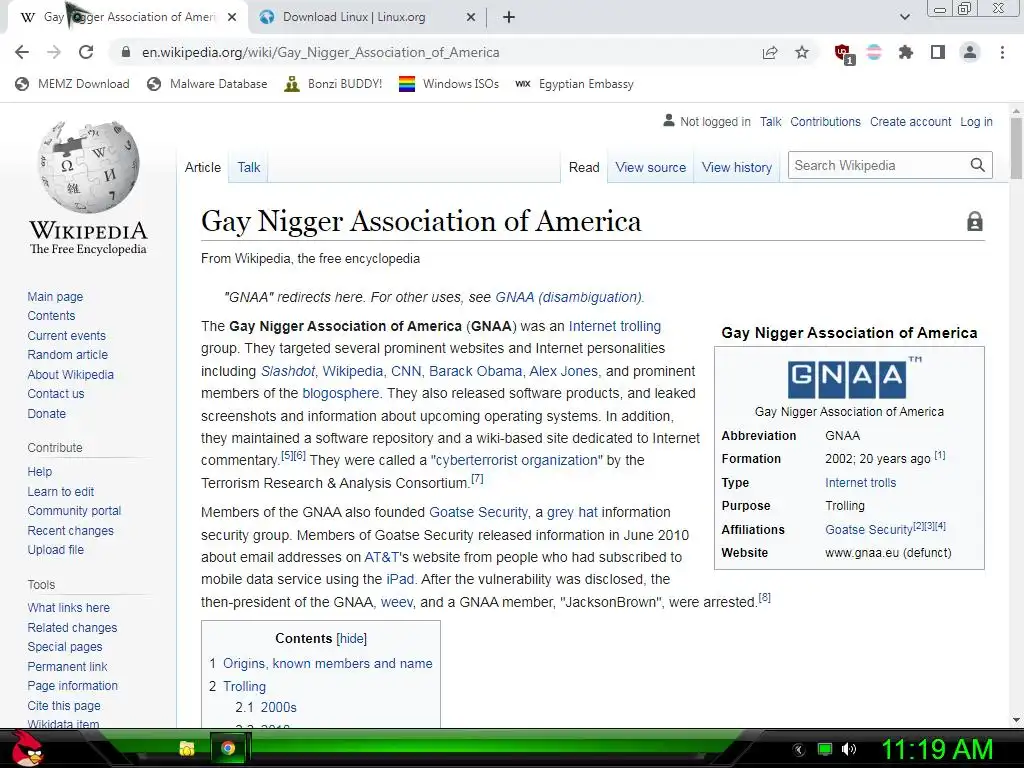Viewport: 1024px width, 768px height.
Task: Open the Chrome profile avatar
Action: click(970, 52)
